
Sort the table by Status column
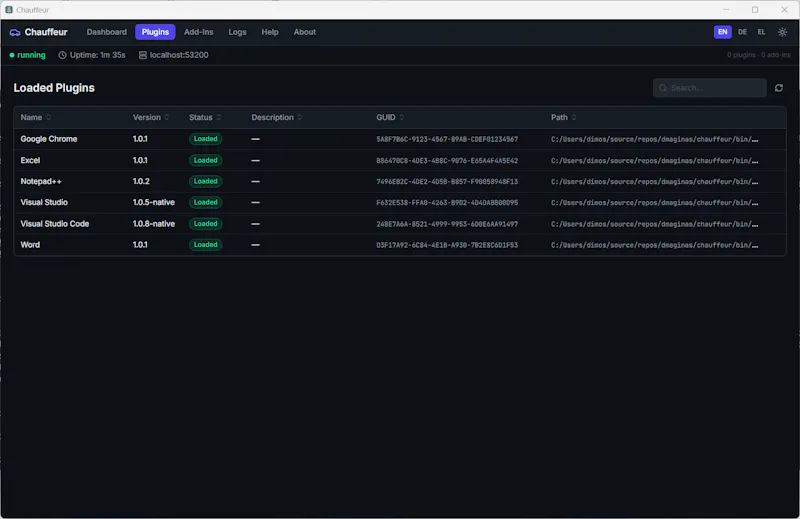point(205,117)
